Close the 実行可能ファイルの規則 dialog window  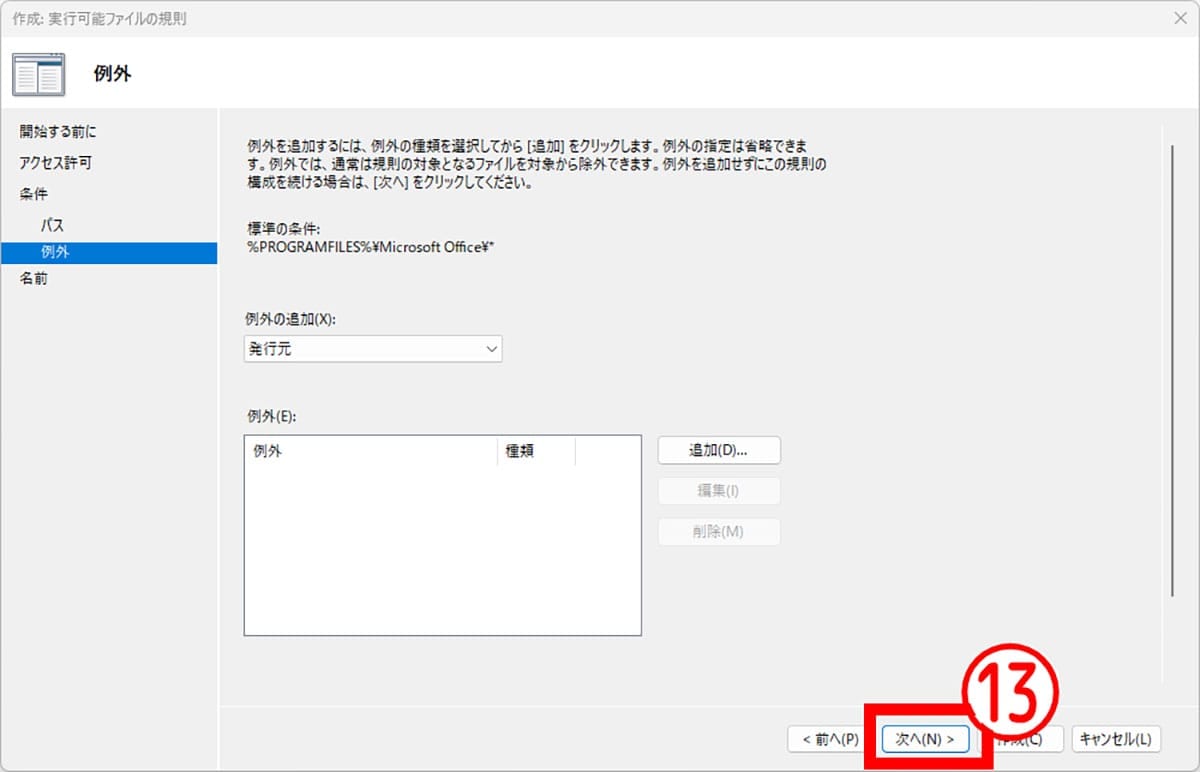click(x=1180, y=18)
